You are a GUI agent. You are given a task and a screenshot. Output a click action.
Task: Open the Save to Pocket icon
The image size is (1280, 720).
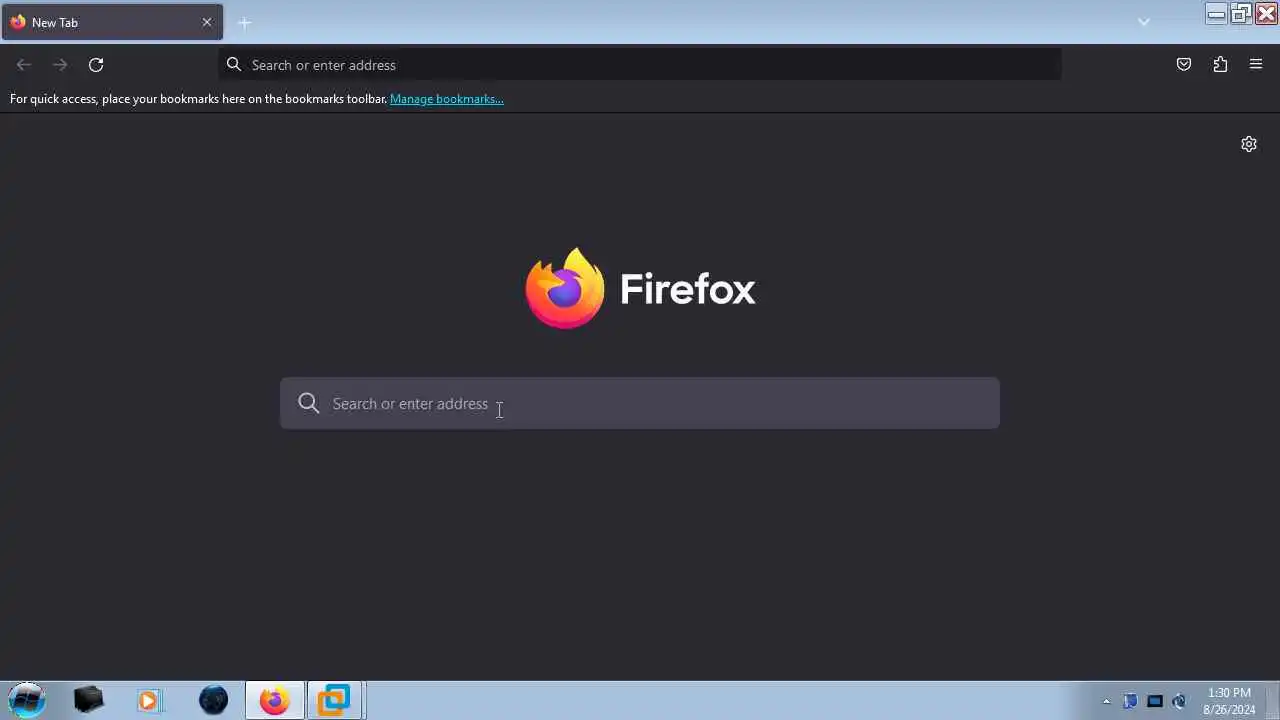click(1184, 65)
